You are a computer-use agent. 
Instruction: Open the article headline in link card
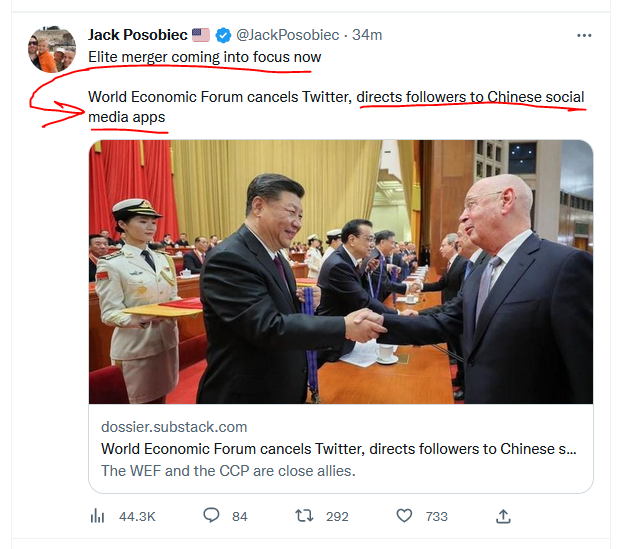(338, 448)
